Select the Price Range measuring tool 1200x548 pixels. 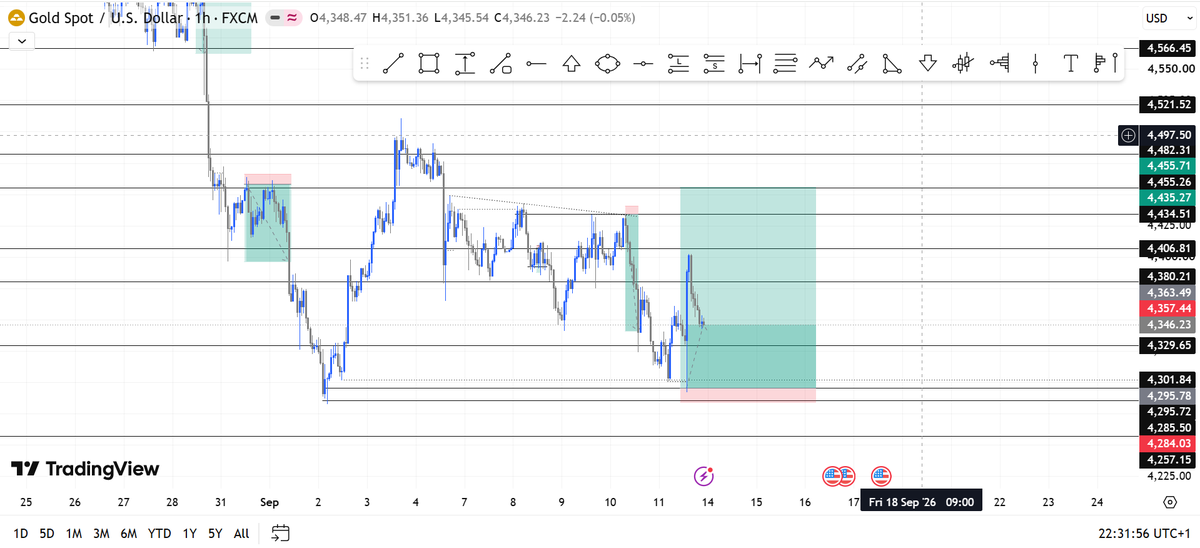464,64
